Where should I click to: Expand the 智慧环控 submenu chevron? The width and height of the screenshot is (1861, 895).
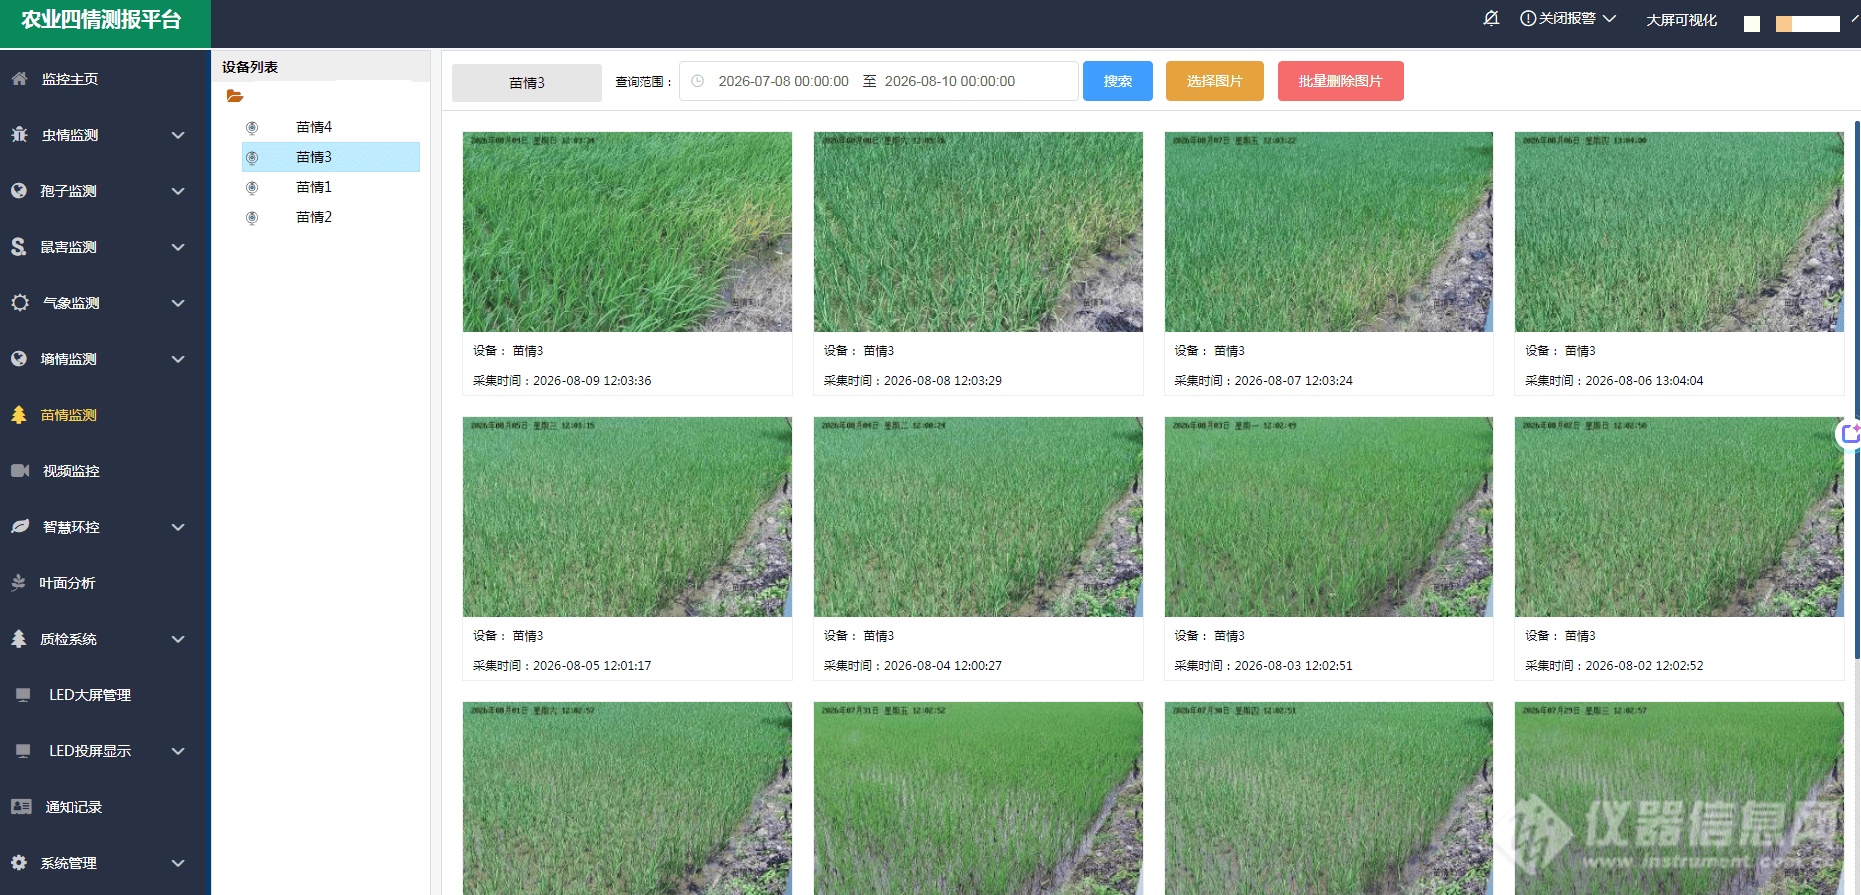(x=178, y=527)
